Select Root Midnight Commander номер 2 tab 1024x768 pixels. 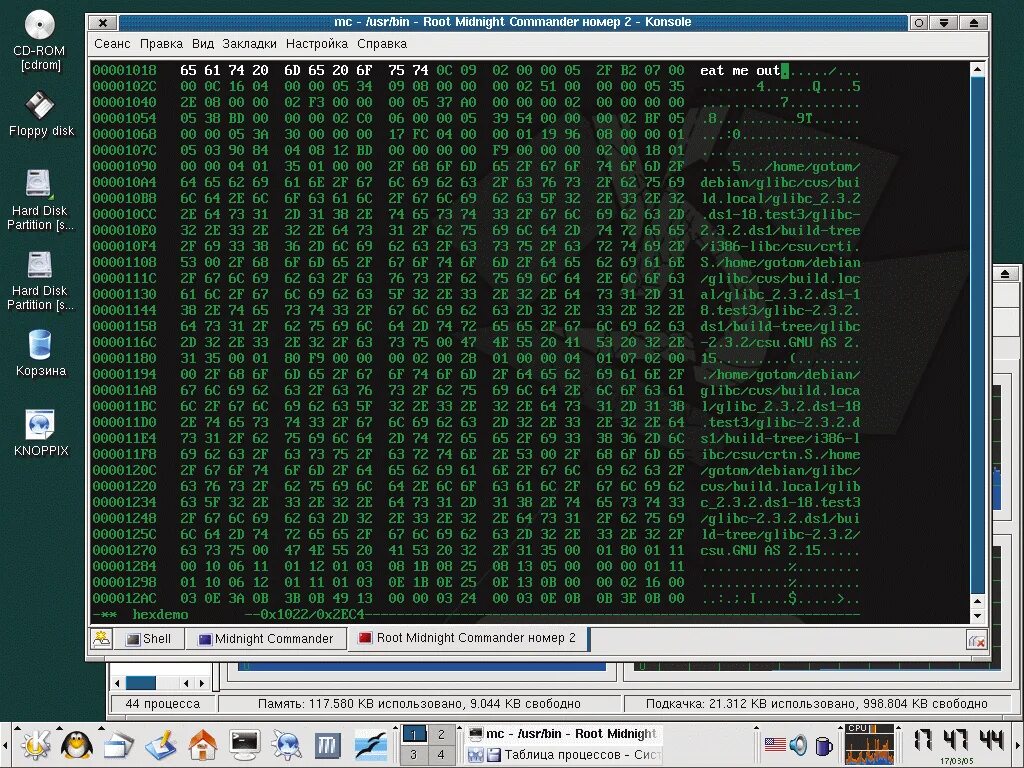468,638
